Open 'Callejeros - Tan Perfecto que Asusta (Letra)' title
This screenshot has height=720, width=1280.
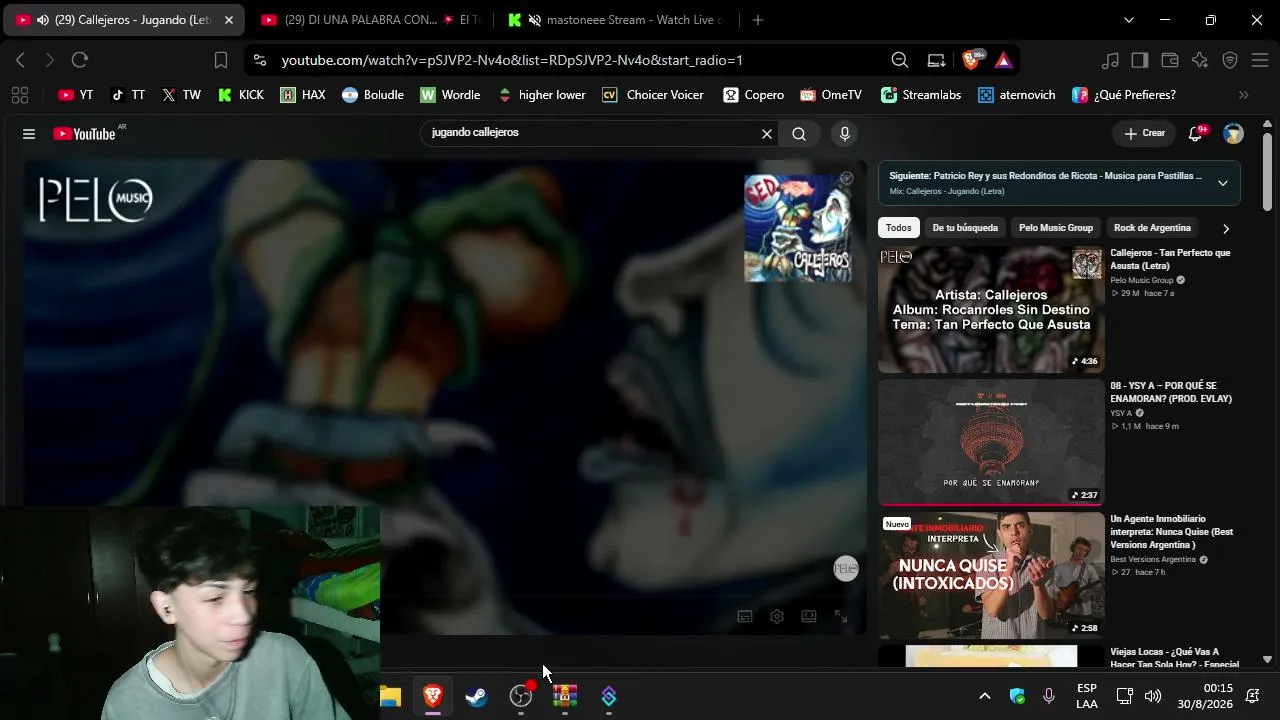[1170, 260]
